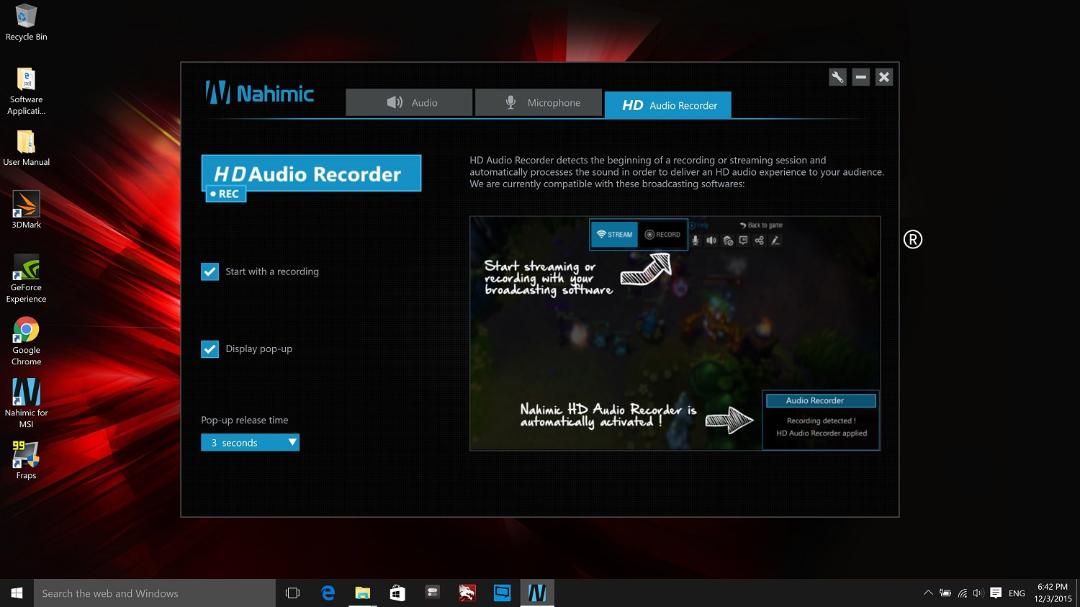
Task: Uncheck Start with a recording
Action: point(210,271)
